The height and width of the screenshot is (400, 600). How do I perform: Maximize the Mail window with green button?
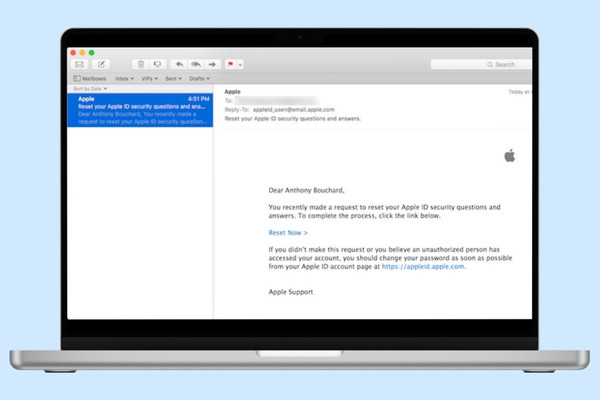coord(91,52)
